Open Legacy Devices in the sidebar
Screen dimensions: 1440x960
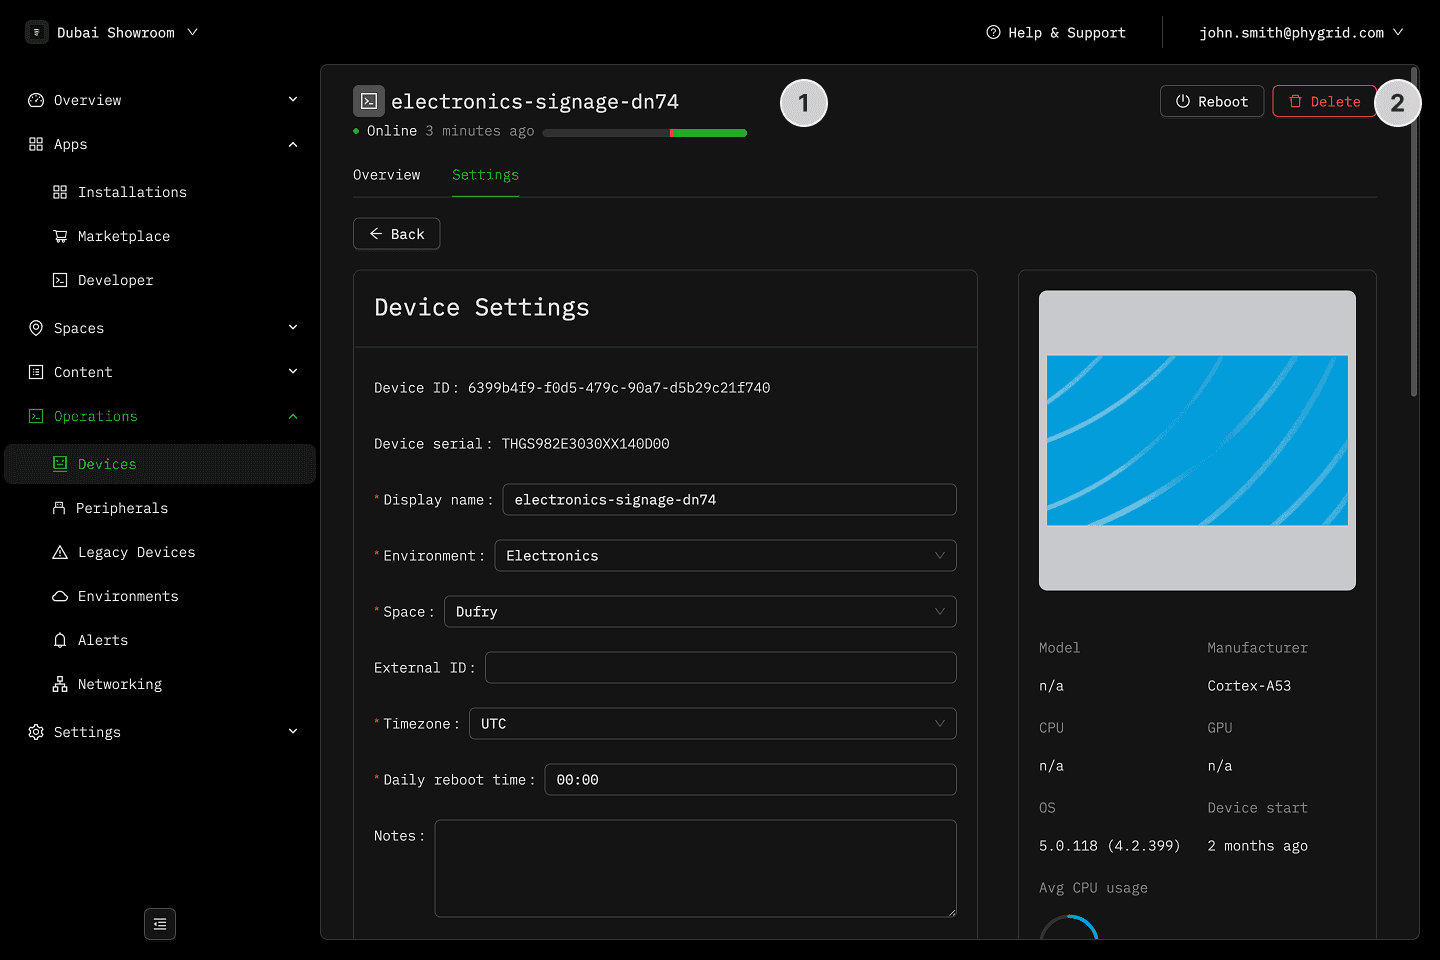160,552
